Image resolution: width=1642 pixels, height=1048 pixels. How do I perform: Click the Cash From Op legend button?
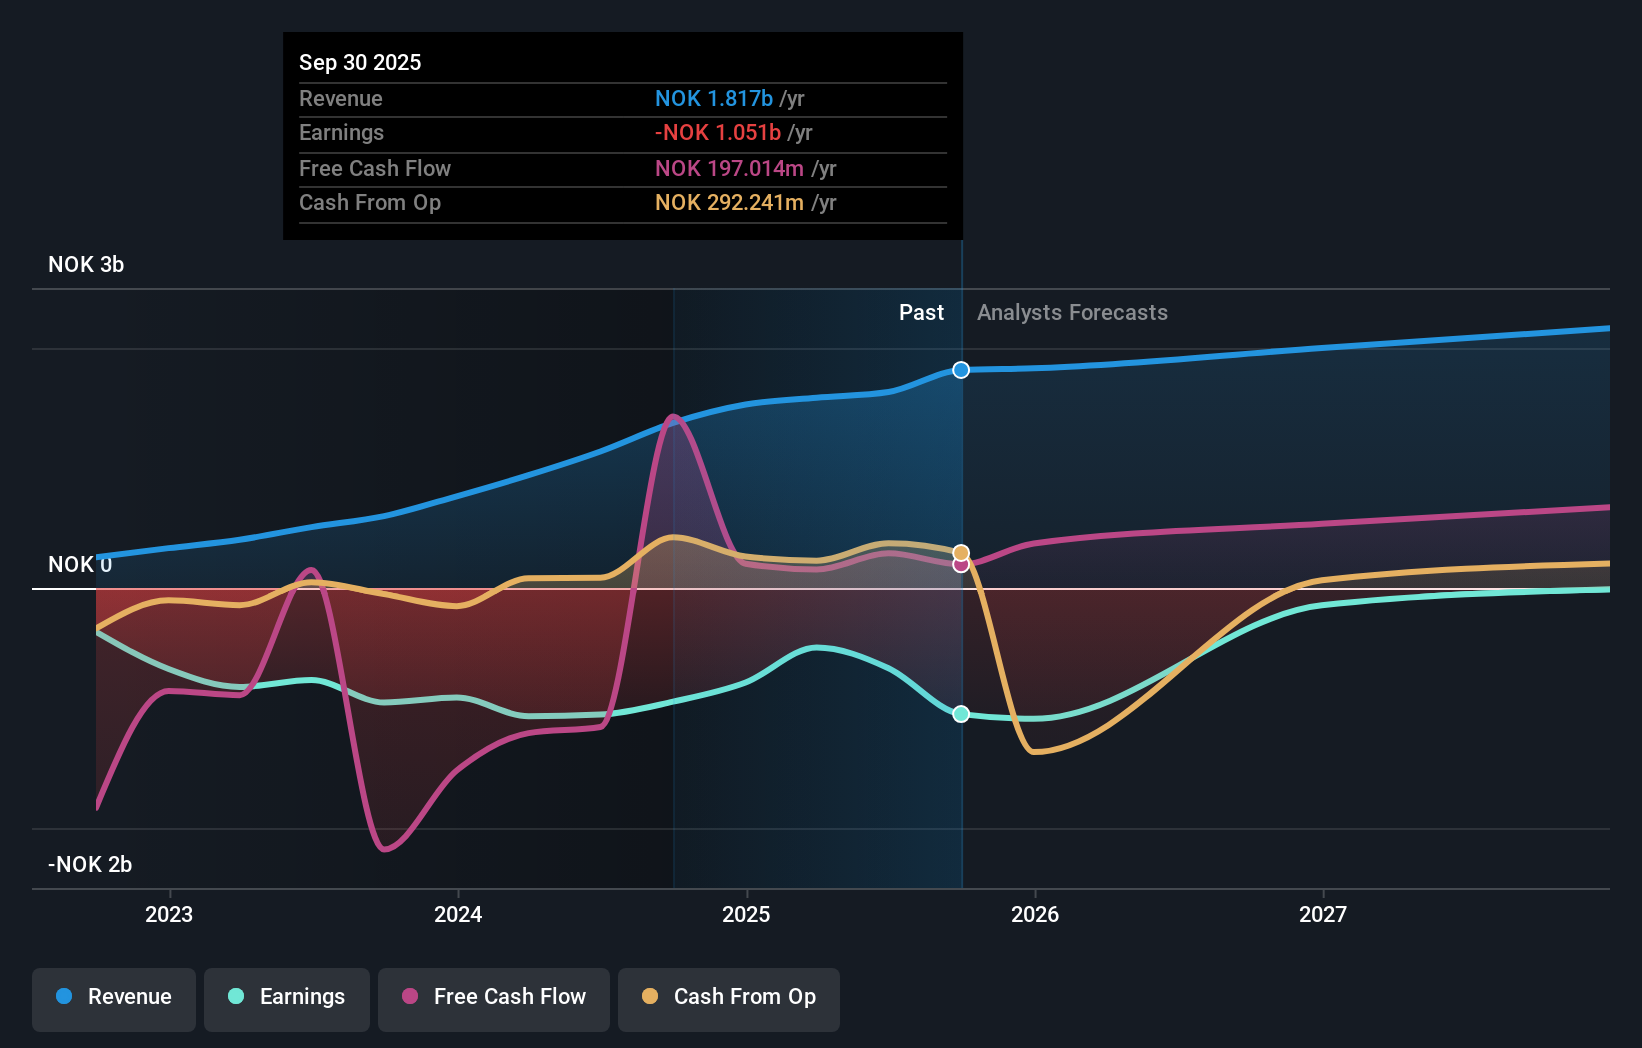click(728, 999)
